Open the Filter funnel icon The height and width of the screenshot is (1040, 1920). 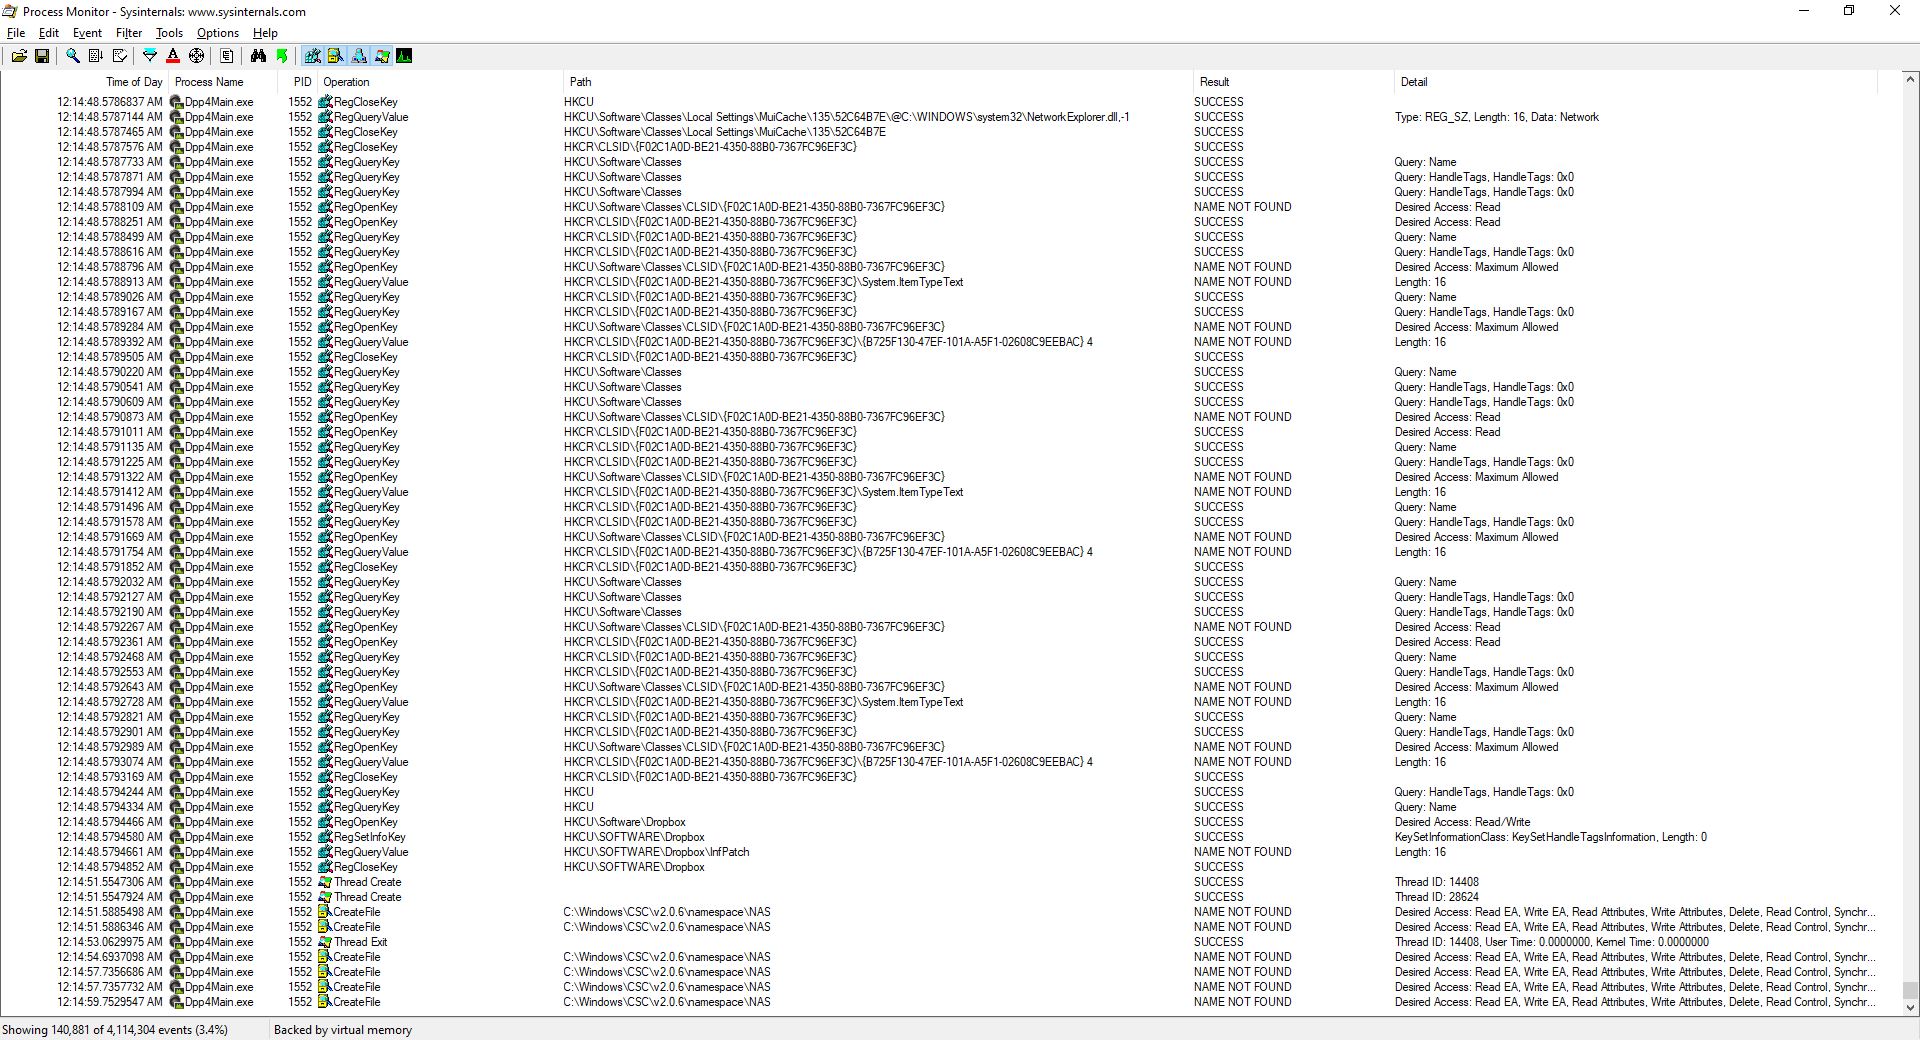tap(150, 56)
